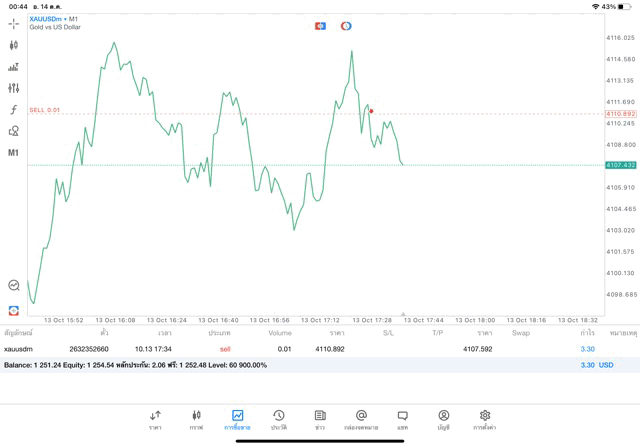
Task: Open the XAUUSDm symbol title on chart
Action: pos(55,19)
